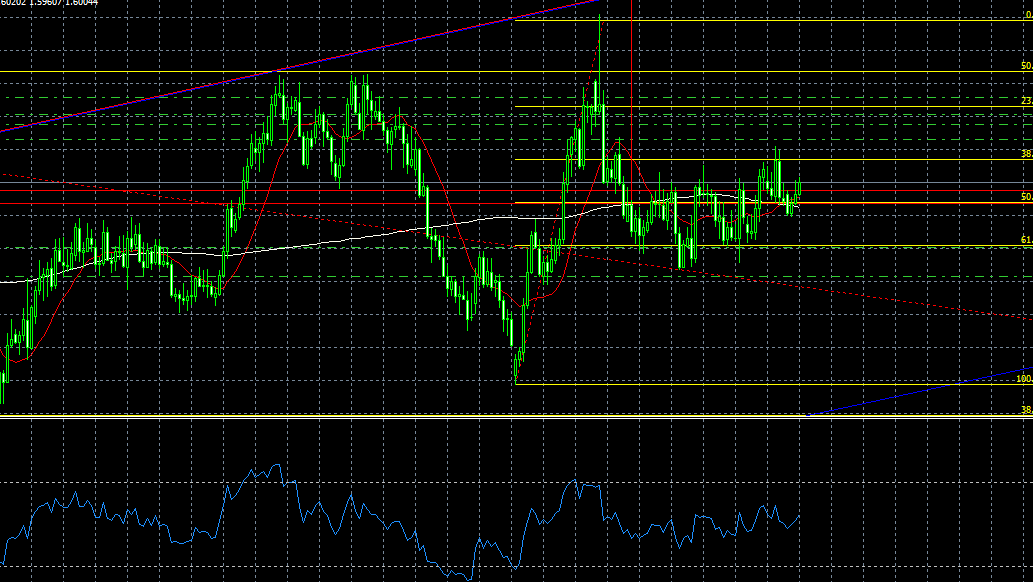Click the gray horizontal current price line

pyautogui.click(x=516, y=183)
